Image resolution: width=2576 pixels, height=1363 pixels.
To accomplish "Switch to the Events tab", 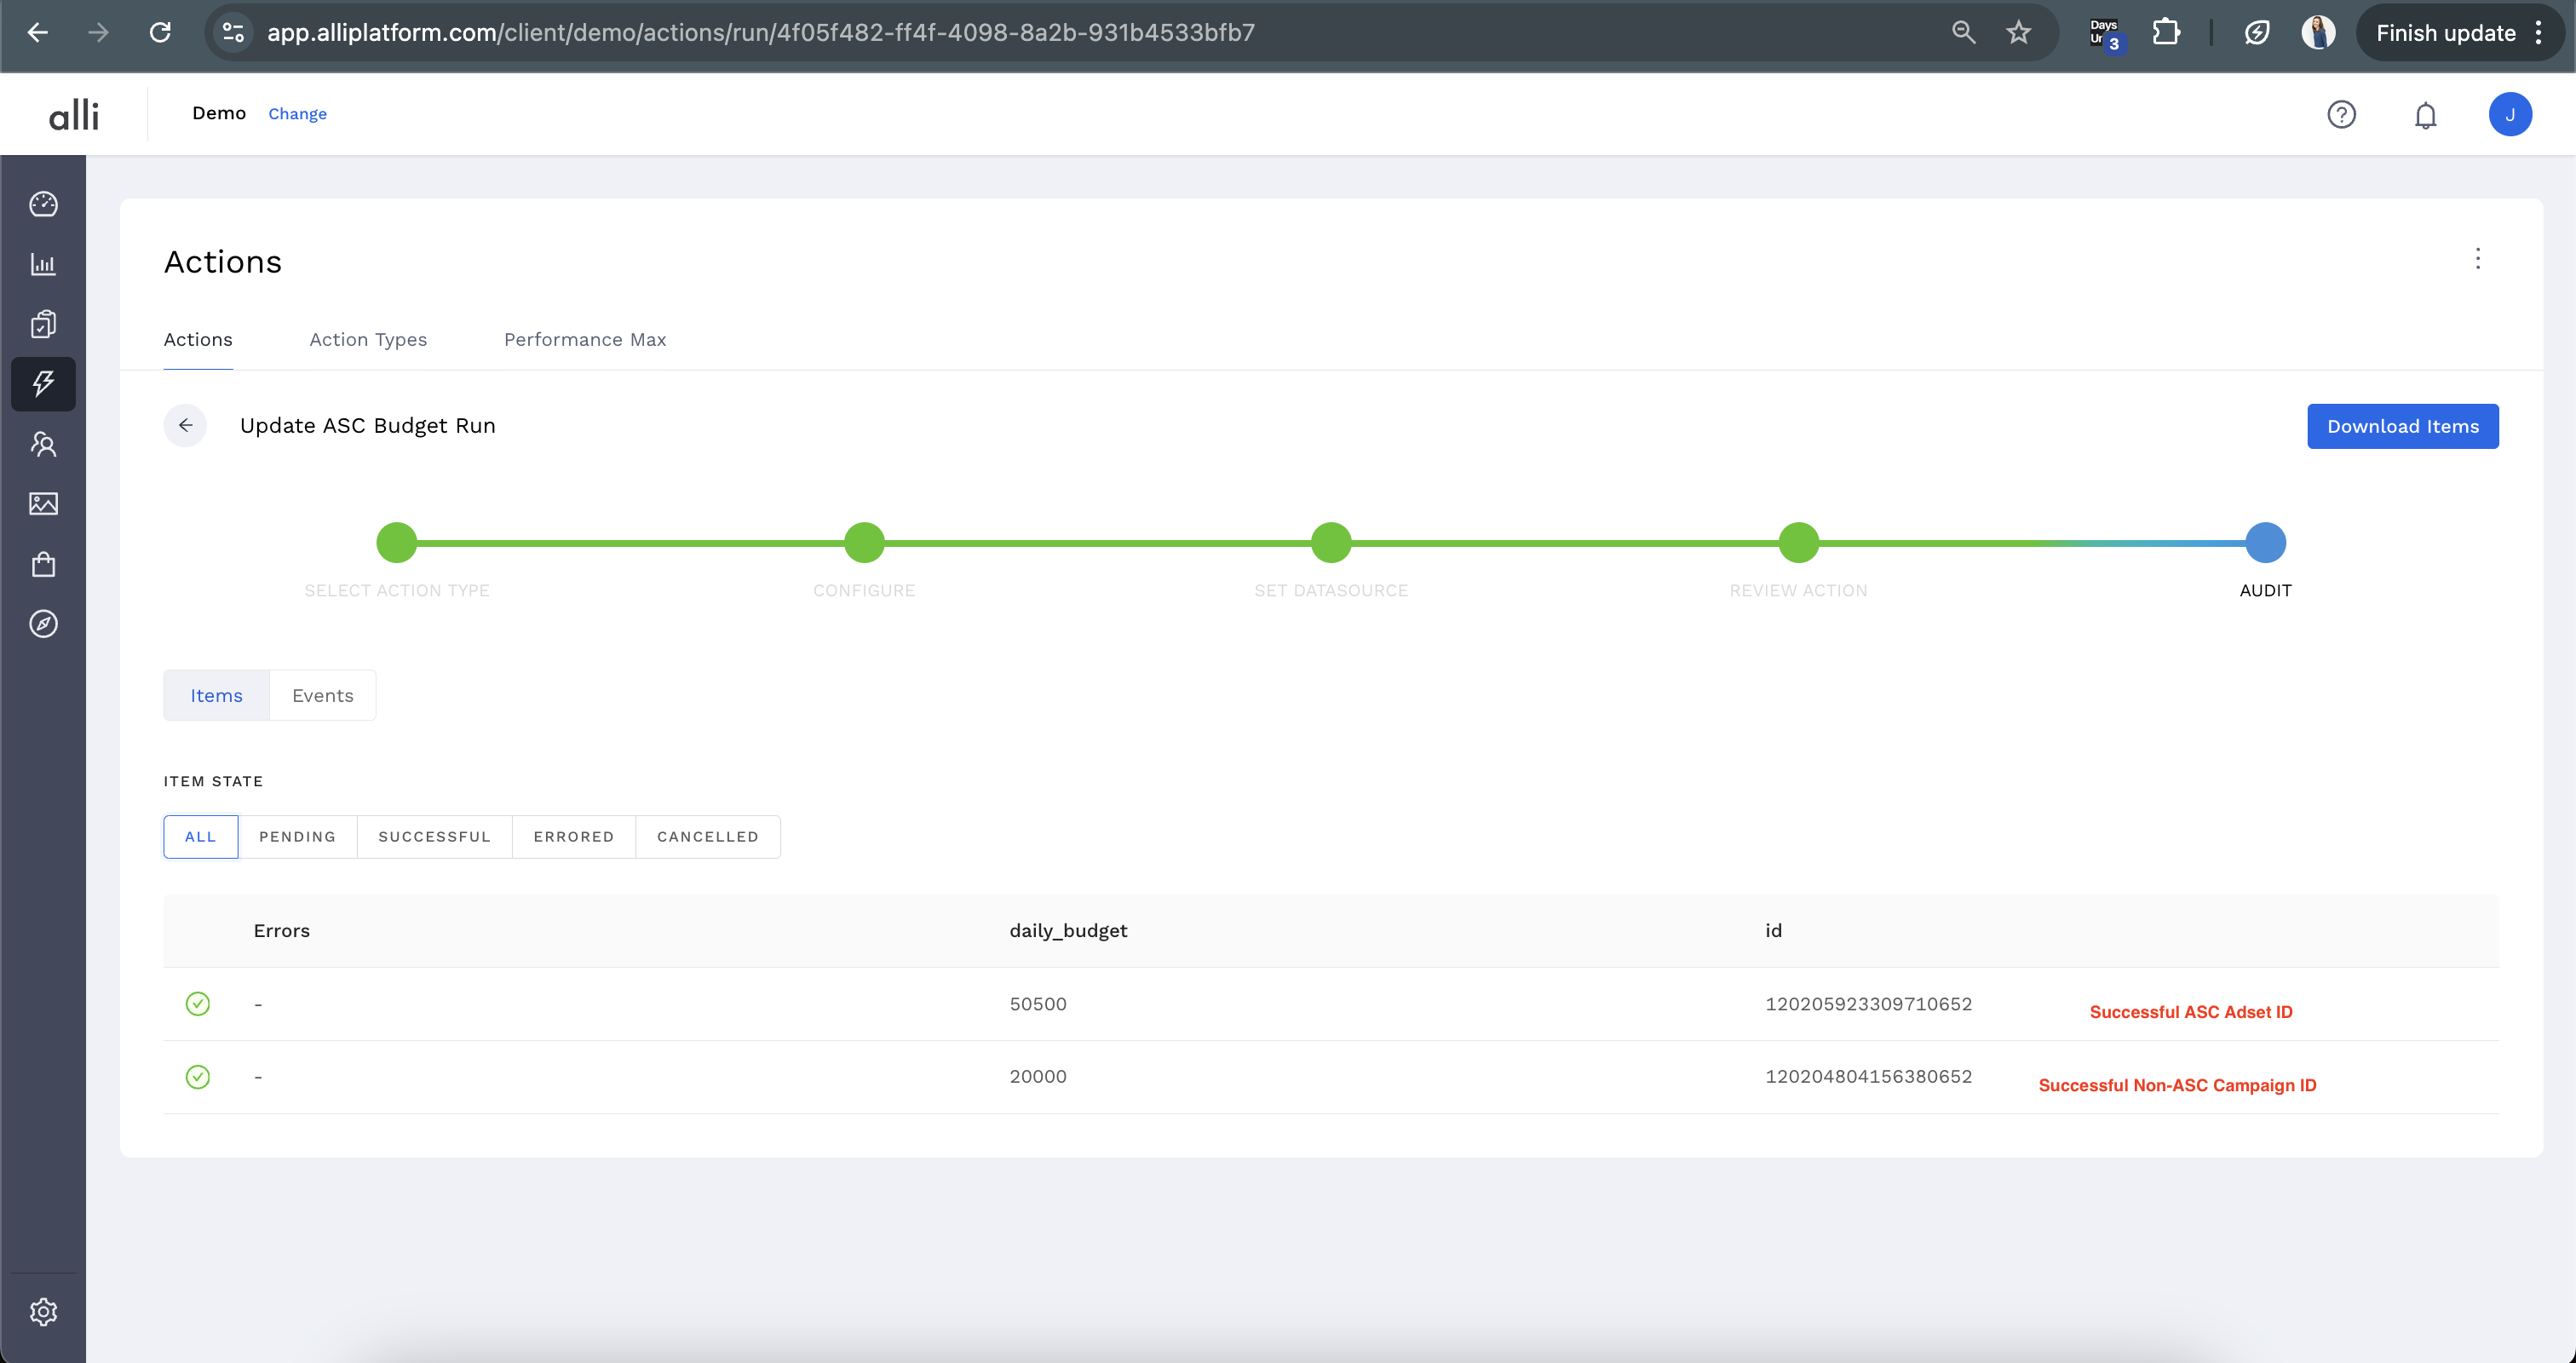I will pyautogui.click(x=322, y=695).
